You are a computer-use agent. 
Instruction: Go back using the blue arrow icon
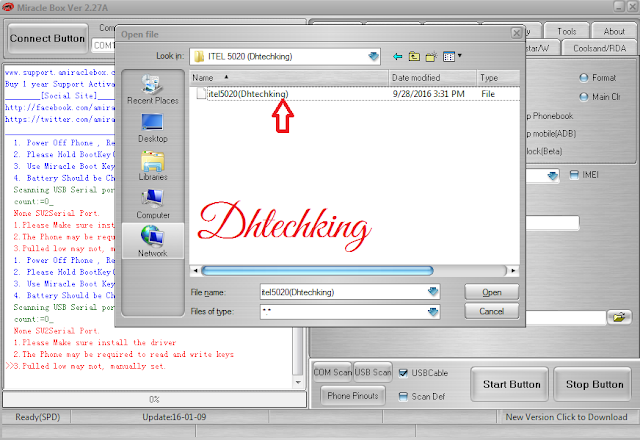[398, 56]
